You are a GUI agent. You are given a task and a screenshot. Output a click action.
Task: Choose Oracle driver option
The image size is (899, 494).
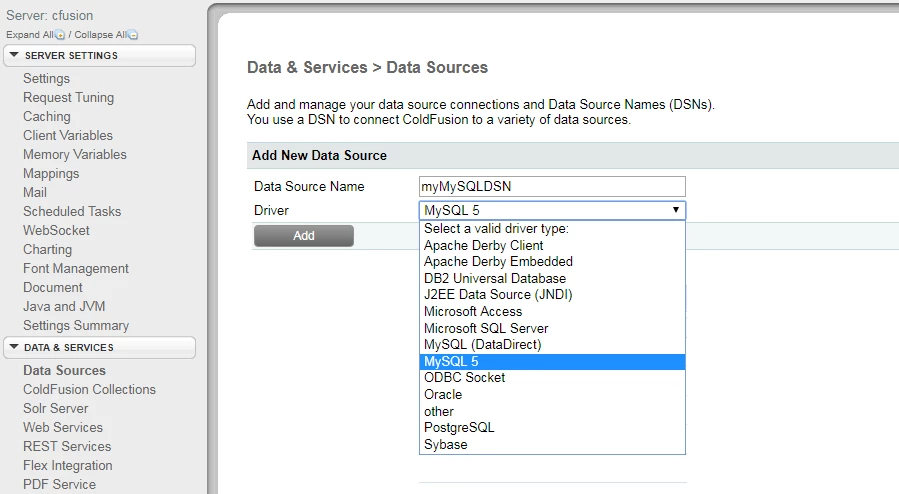click(x=552, y=394)
